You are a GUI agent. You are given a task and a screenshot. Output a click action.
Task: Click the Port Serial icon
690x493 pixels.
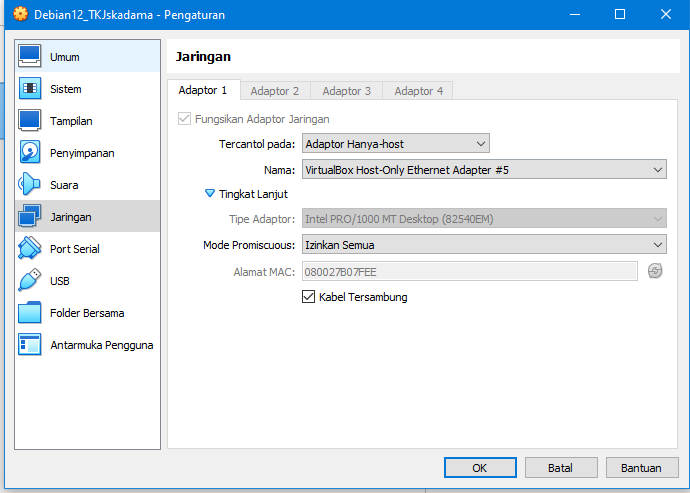pos(30,249)
